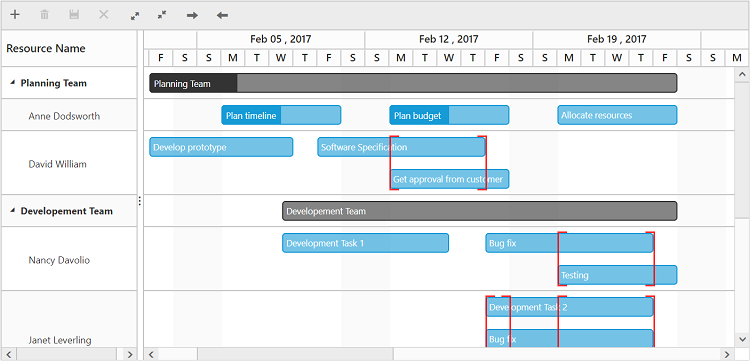Click the chart horizontal scrollbar right arrow

click(x=728, y=354)
